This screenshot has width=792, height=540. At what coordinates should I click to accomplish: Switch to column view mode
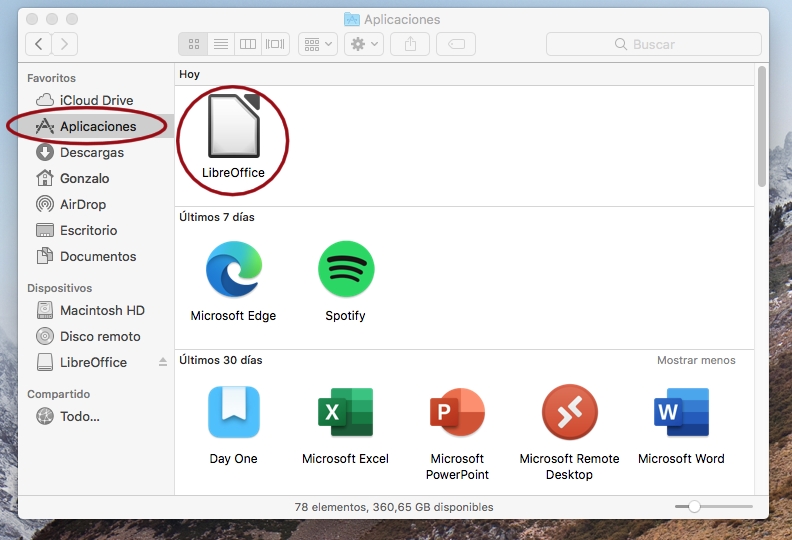248,44
